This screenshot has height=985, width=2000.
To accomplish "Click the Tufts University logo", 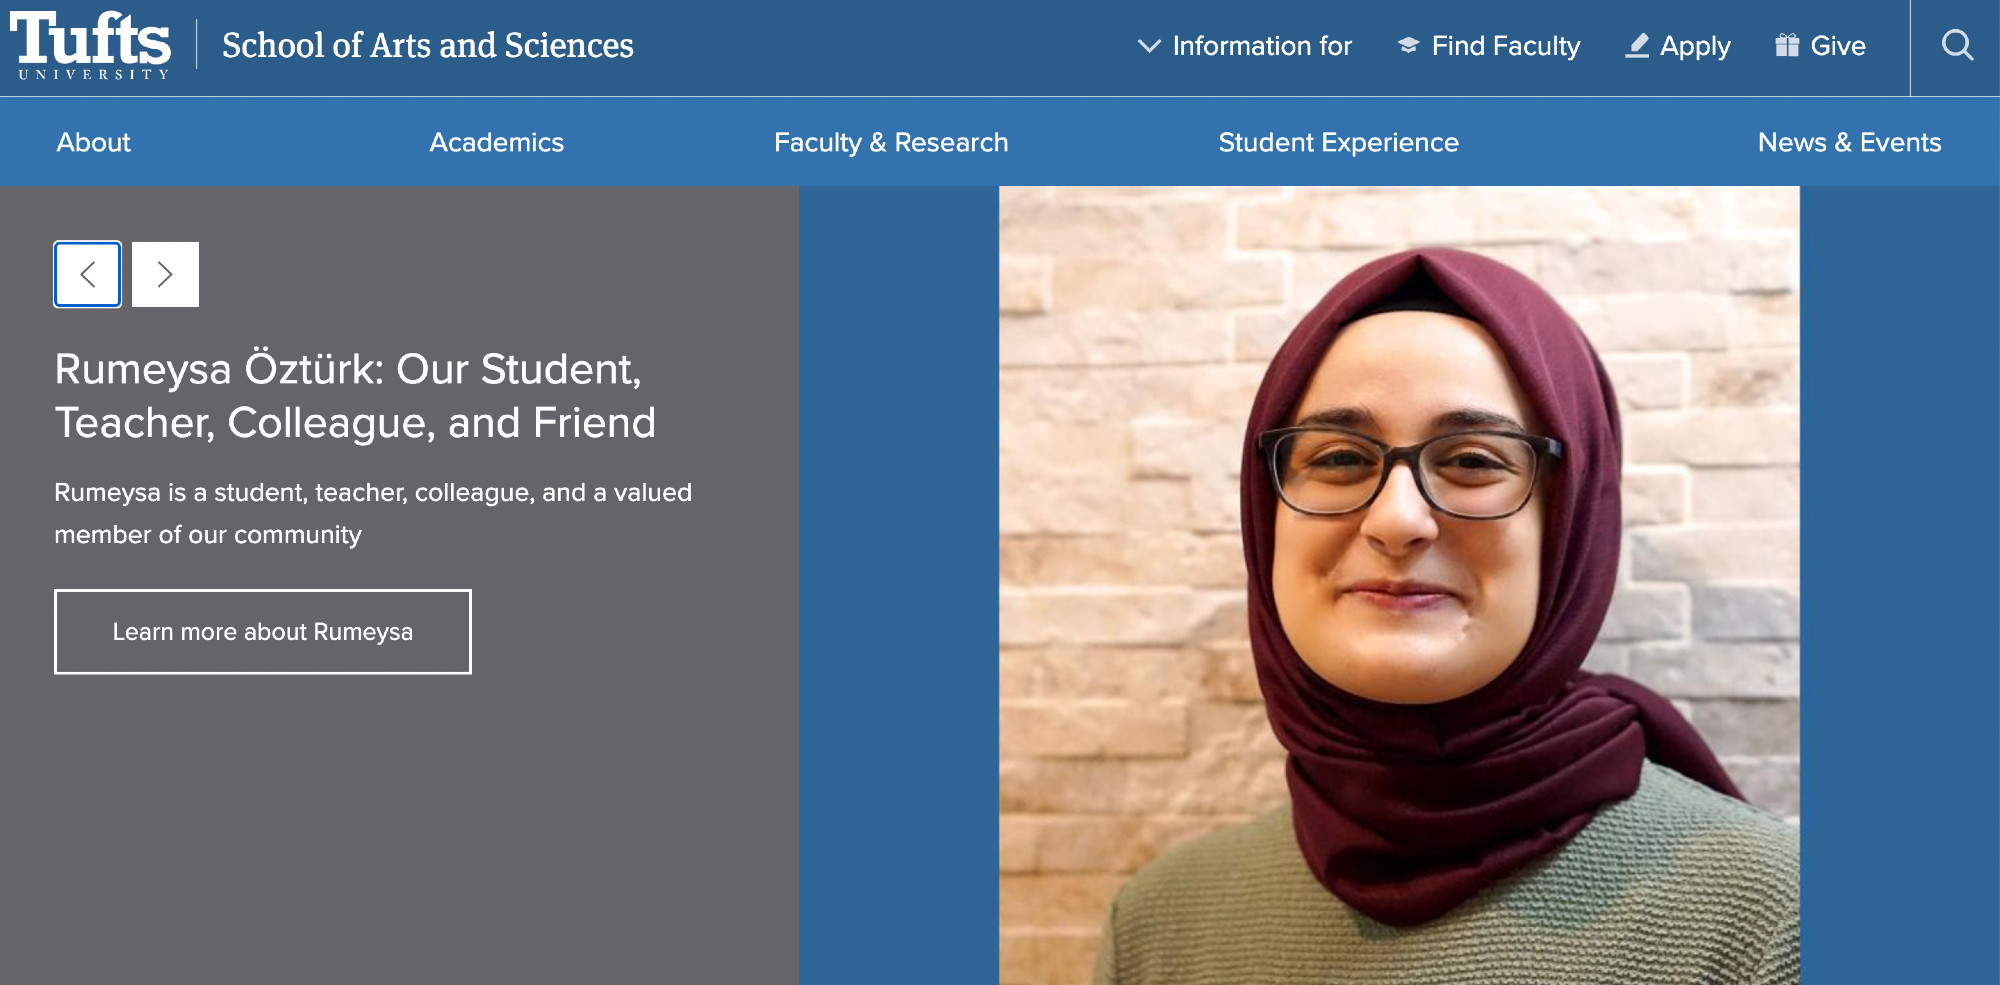I will [90, 46].
